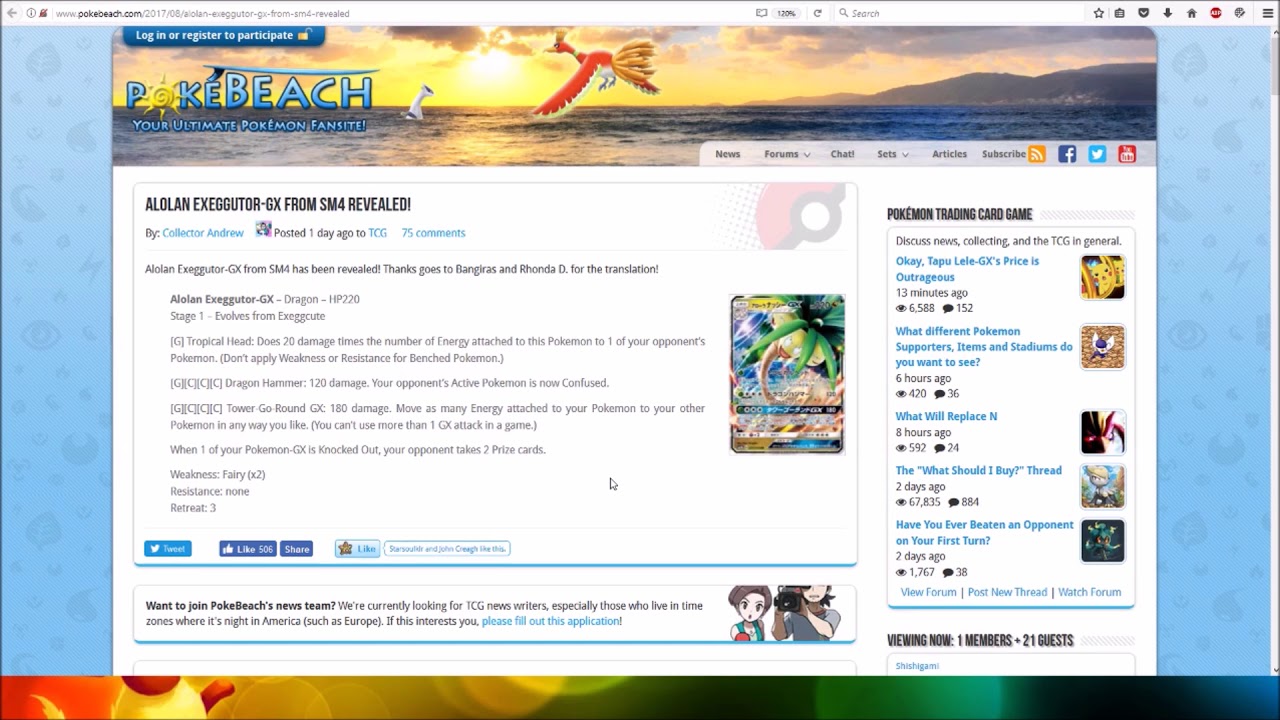Open What different Pokemon Supporters thread
The image size is (1280, 720).
coord(984,347)
